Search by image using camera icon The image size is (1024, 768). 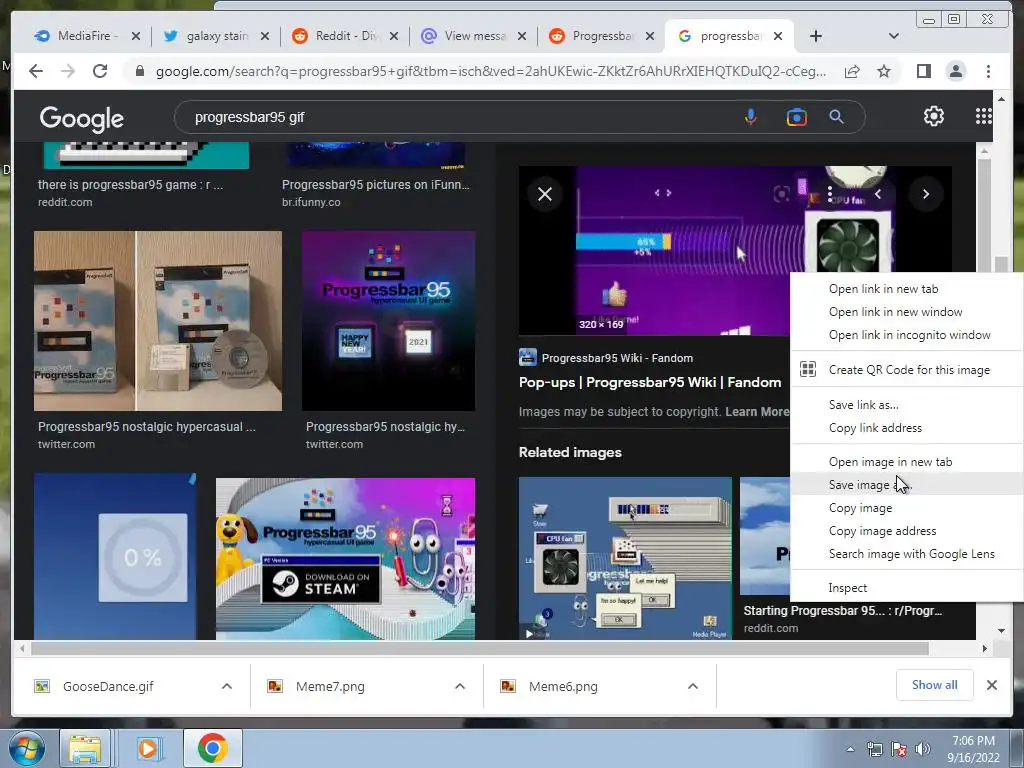coord(796,118)
